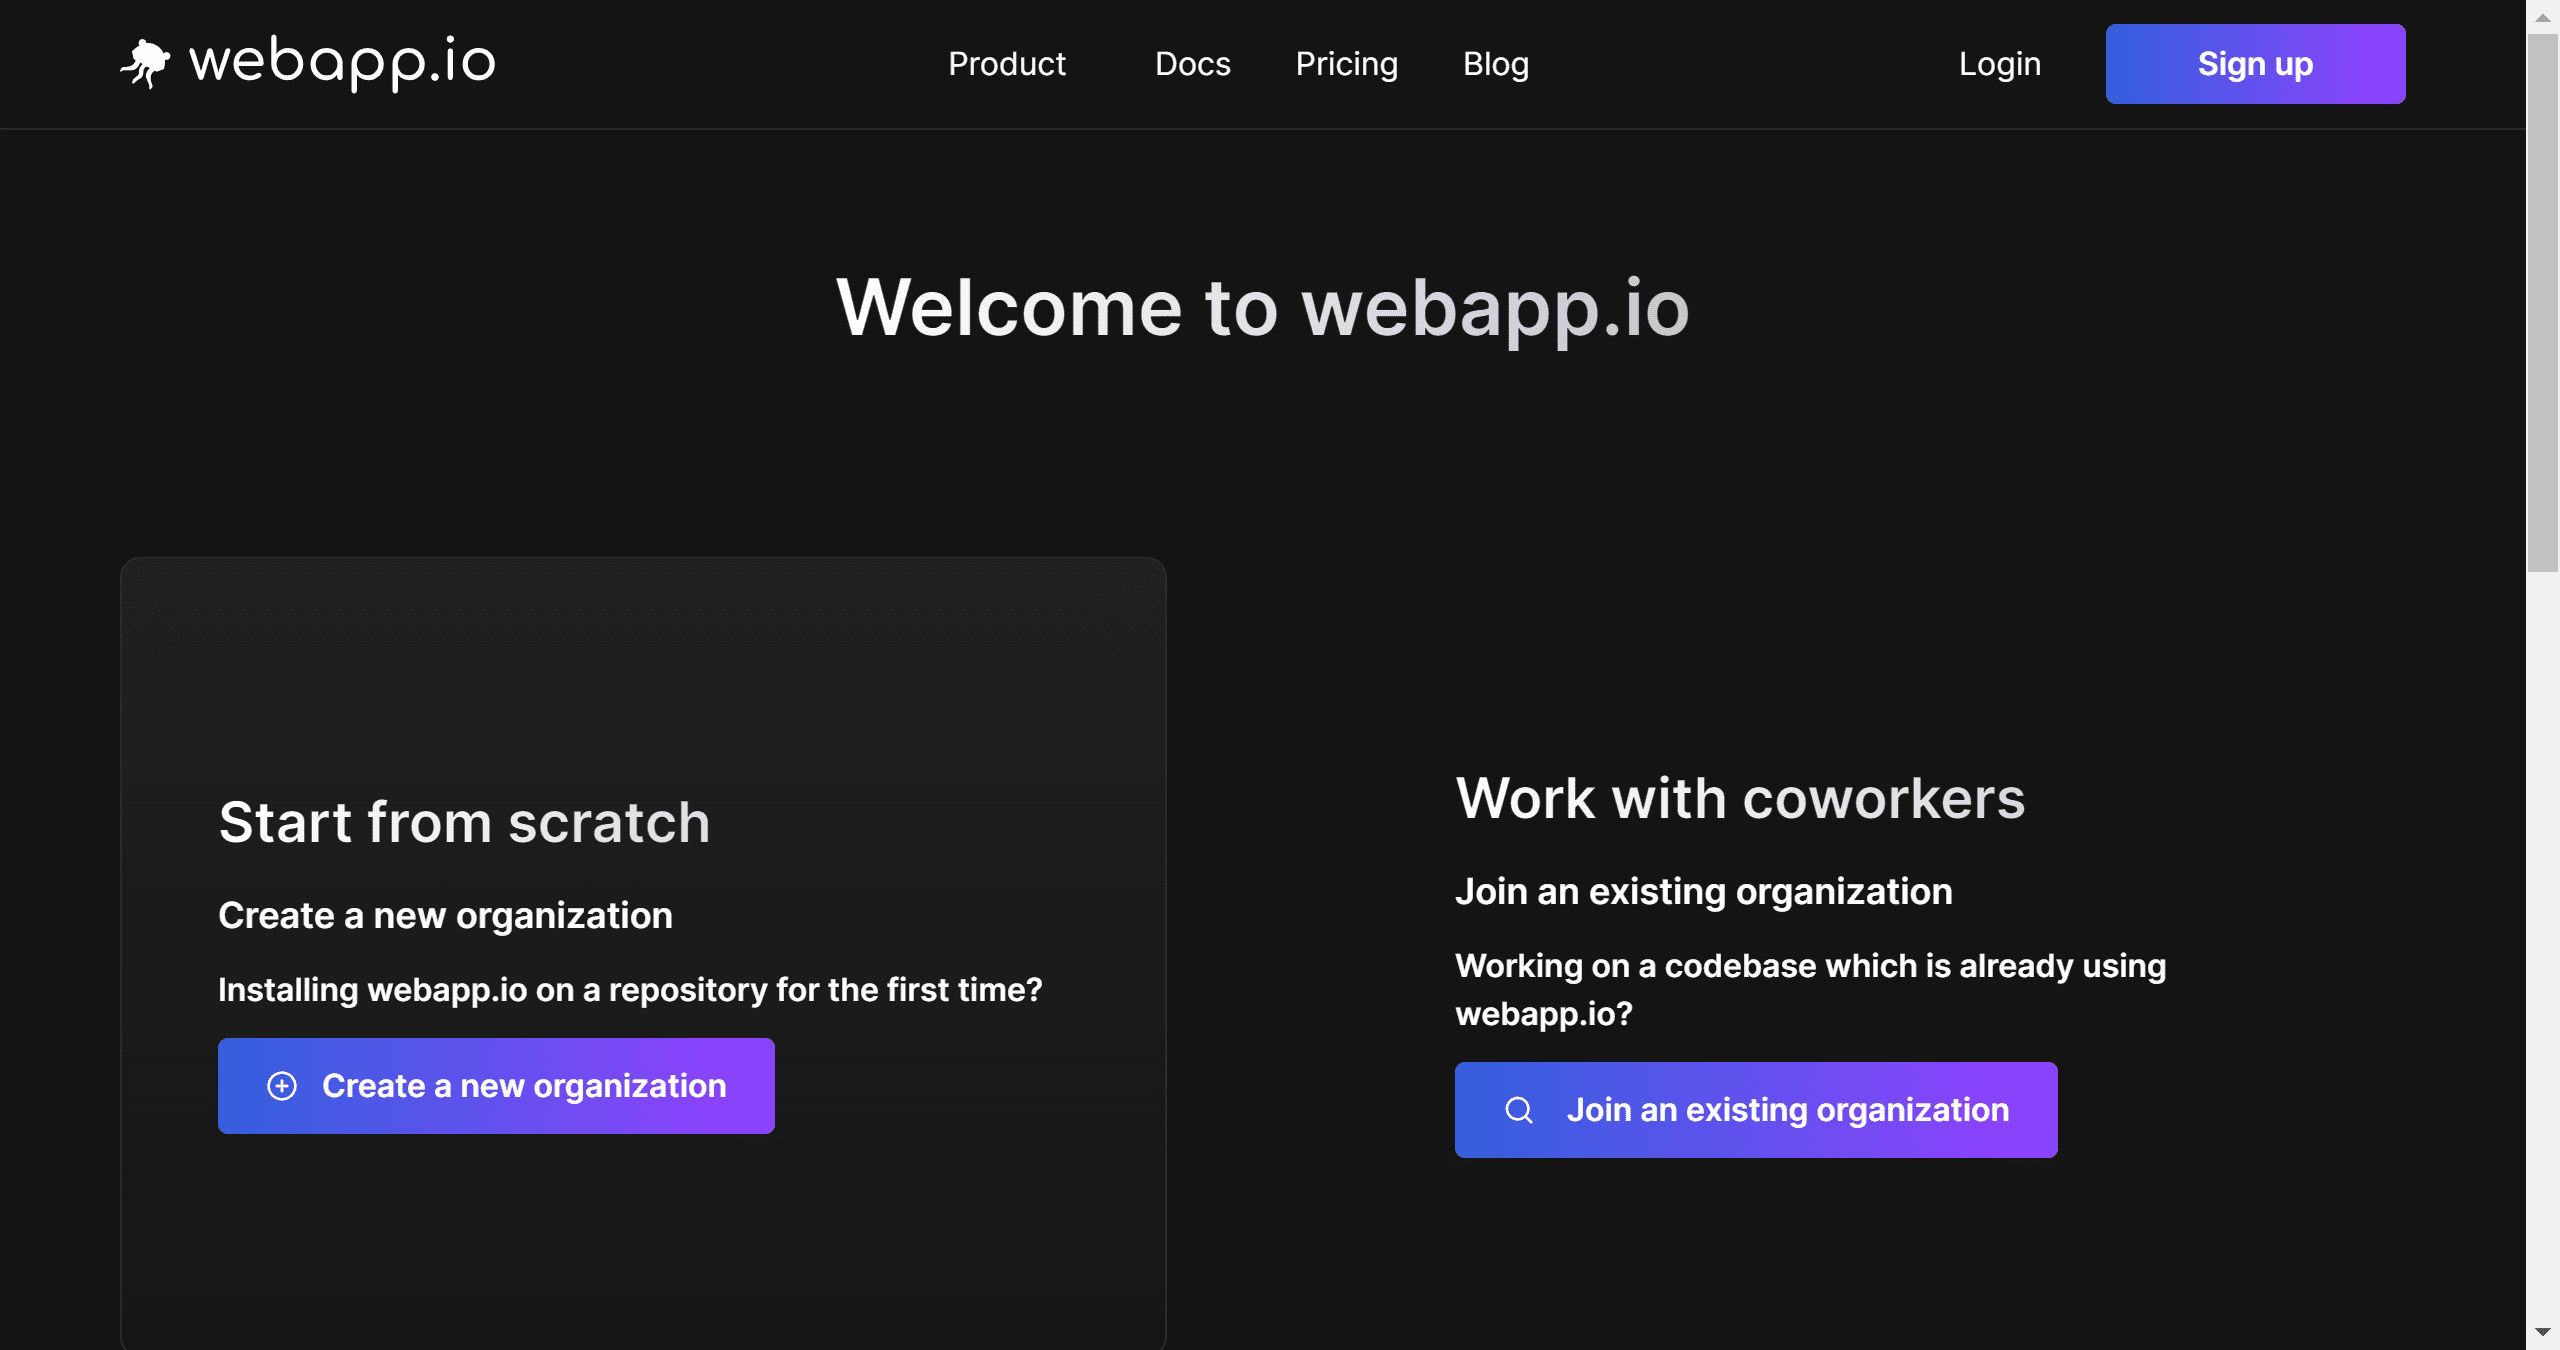Click the Join an existing organization button label
The width and height of the screenshot is (2560, 1350).
pyautogui.click(x=1787, y=1110)
